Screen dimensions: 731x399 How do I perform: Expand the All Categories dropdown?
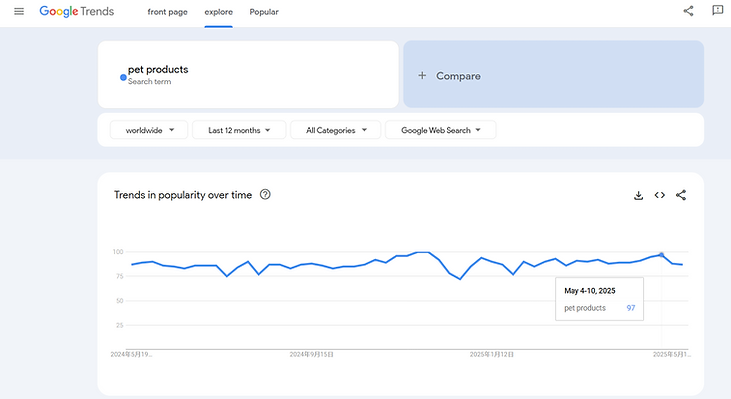click(336, 130)
